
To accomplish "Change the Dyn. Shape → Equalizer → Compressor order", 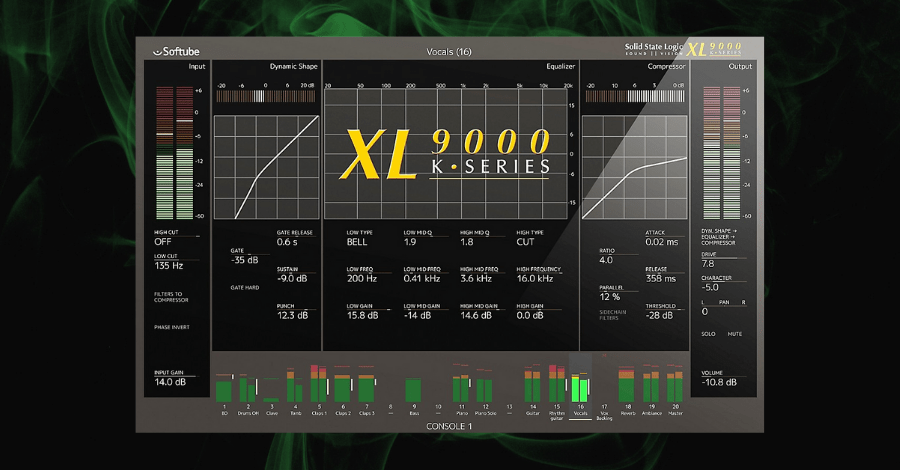I will (718, 237).
